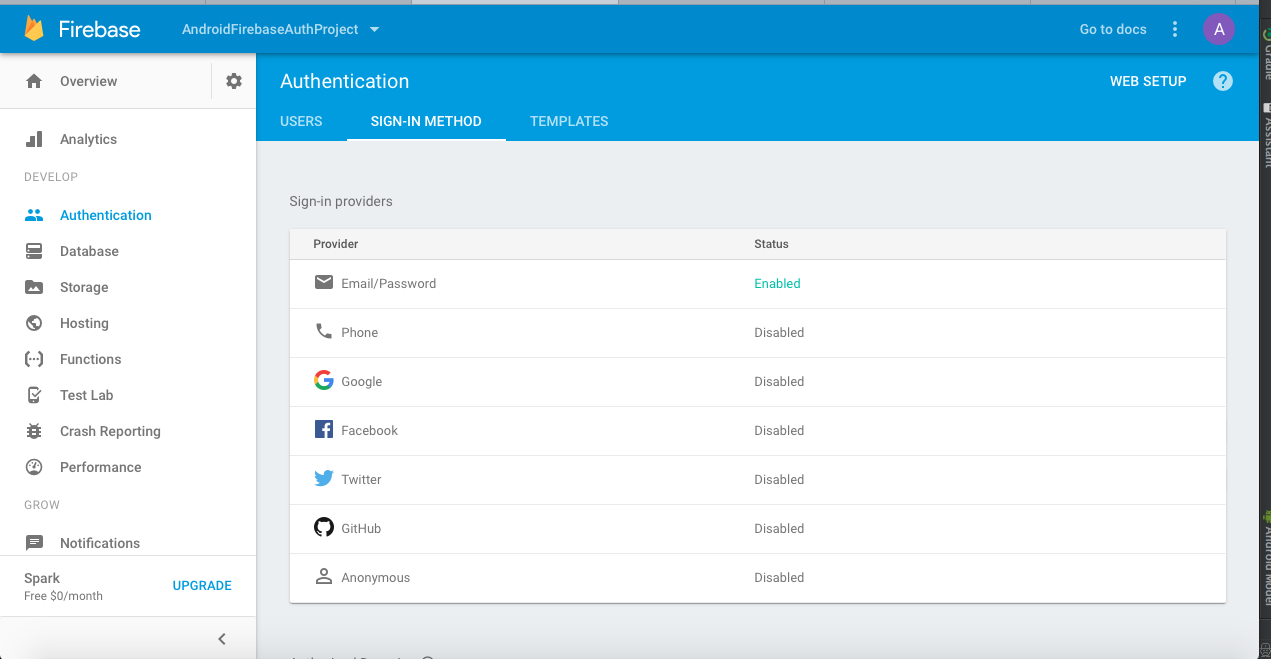This screenshot has height=659, width=1271.
Task: Click the Notifications message icon
Action: pos(34,543)
